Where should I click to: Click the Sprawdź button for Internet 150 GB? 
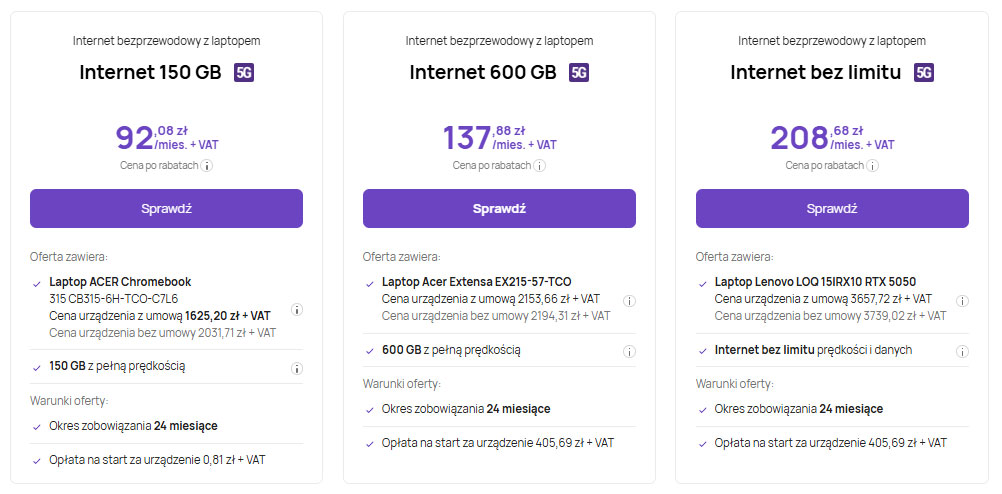click(166, 208)
